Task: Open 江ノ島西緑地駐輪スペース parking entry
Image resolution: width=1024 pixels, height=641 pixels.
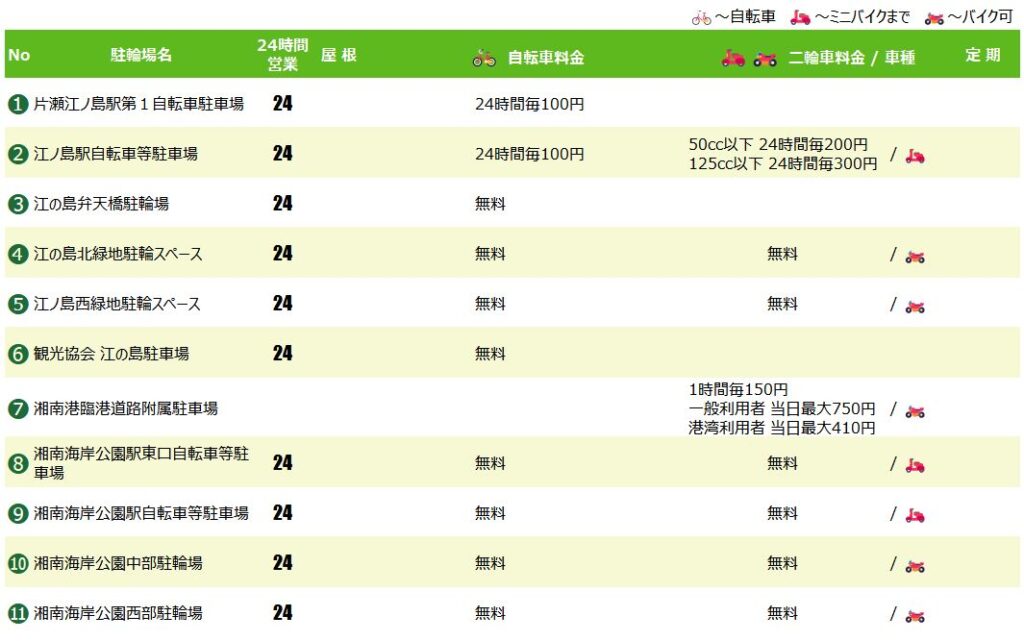Action: tap(117, 304)
